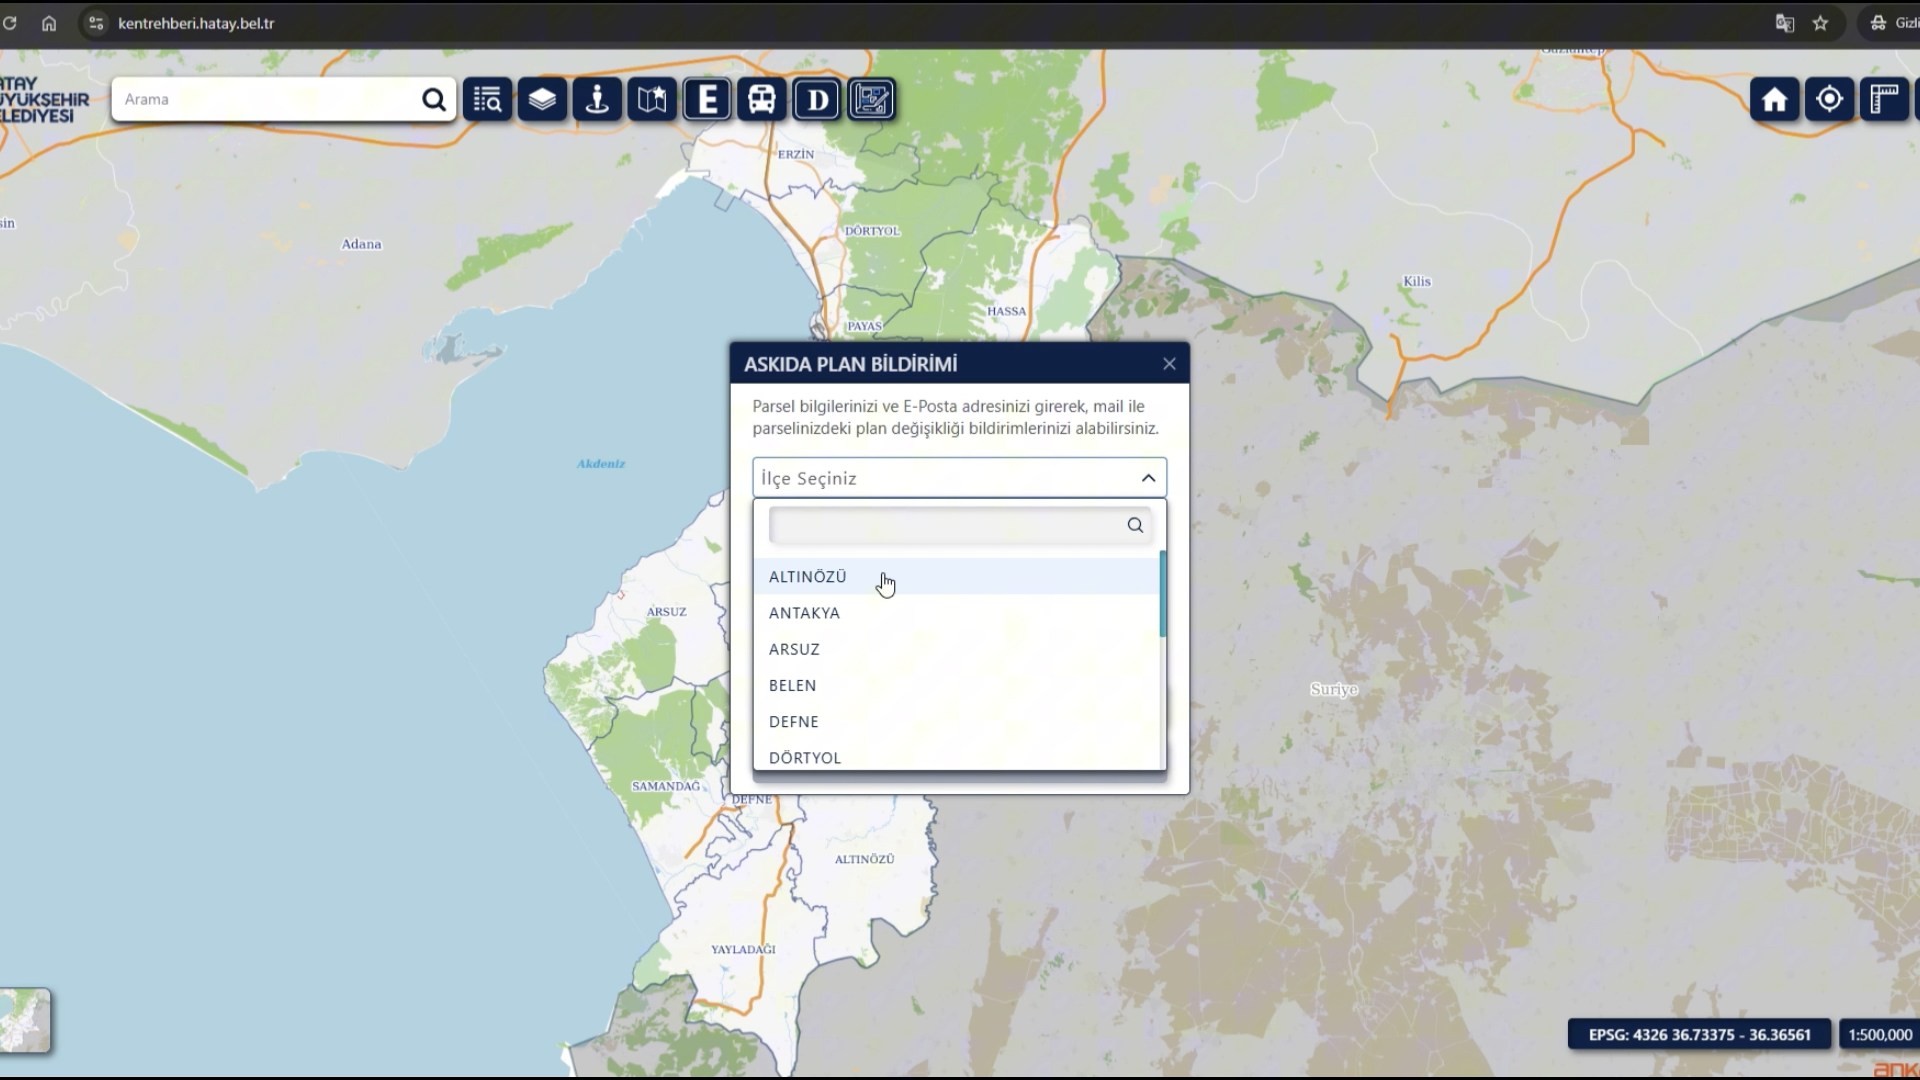
Task: Choose ANTAKYA in the district list
Action: click(804, 613)
